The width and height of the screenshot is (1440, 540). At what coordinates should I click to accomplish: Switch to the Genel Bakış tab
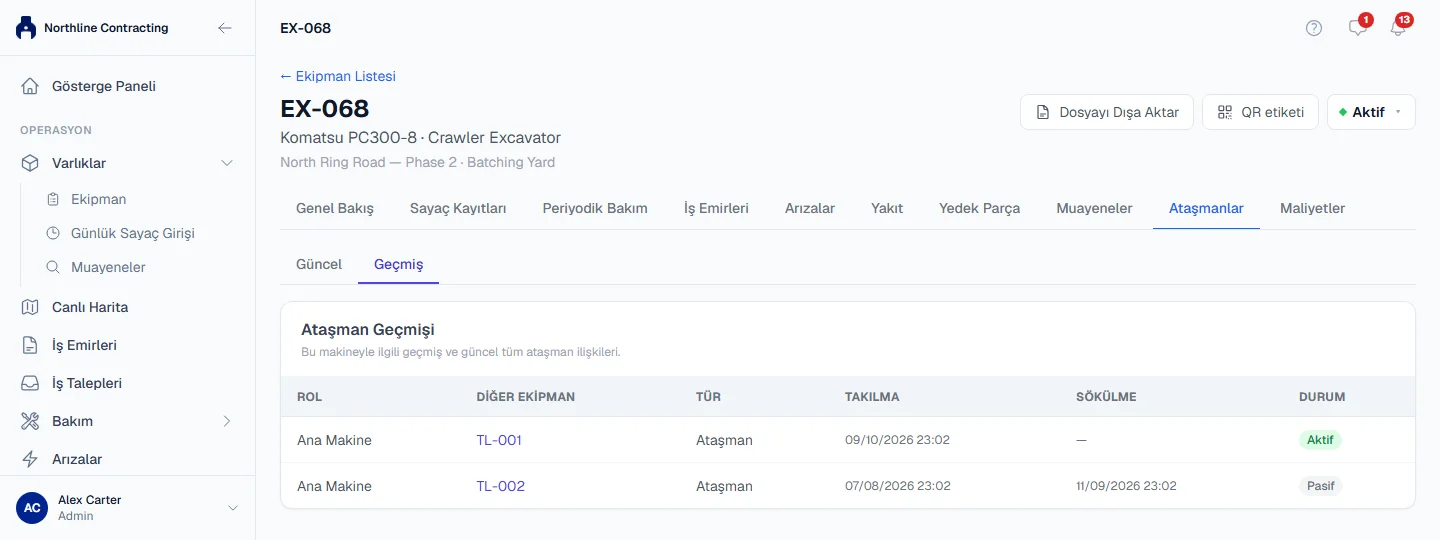[335, 208]
